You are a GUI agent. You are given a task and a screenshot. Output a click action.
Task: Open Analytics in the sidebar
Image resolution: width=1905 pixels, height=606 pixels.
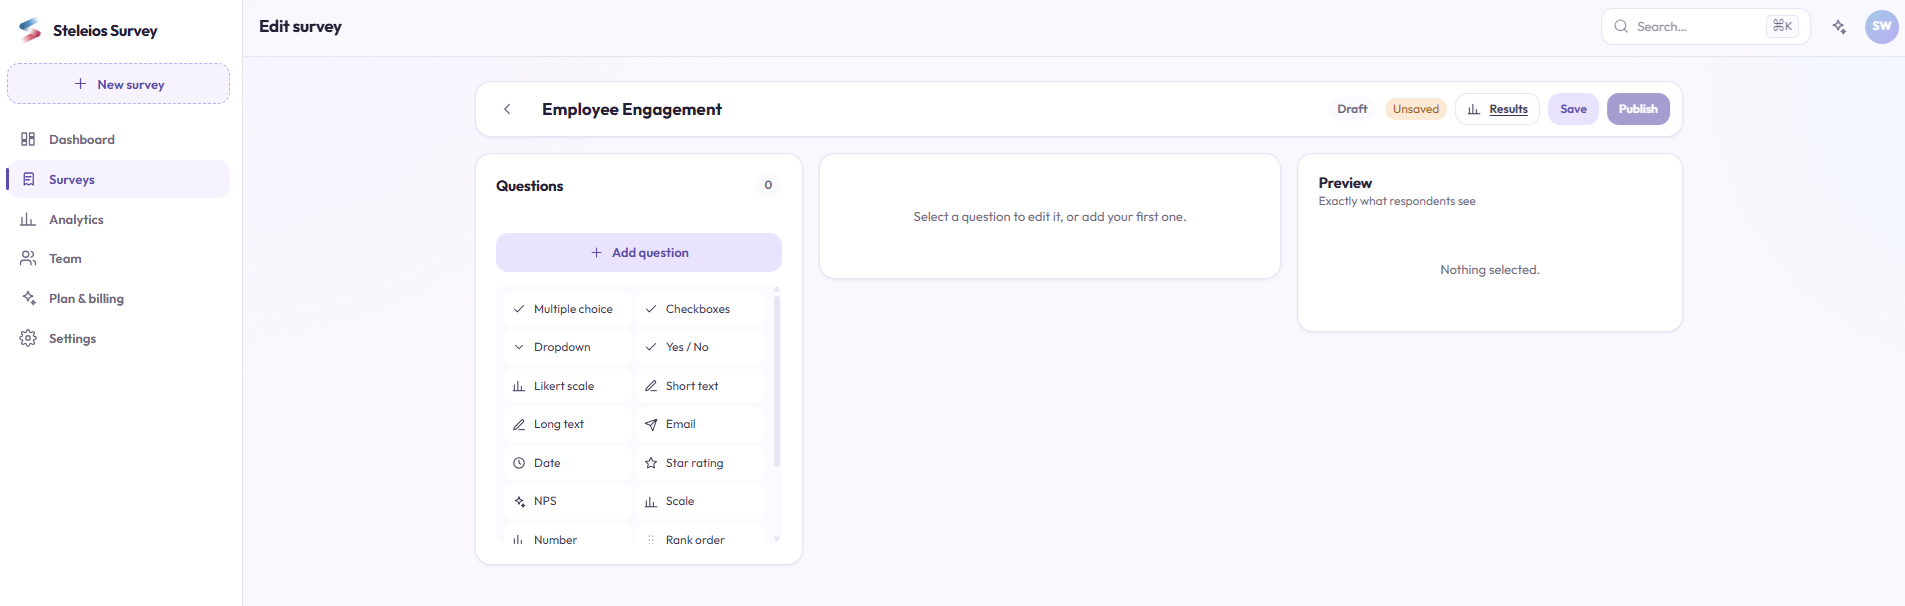click(118, 219)
